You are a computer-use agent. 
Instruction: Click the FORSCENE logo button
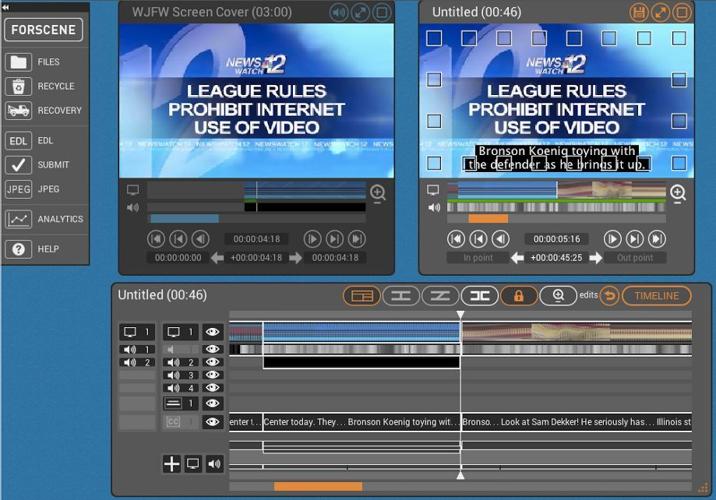pyautogui.click(x=43, y=30)
